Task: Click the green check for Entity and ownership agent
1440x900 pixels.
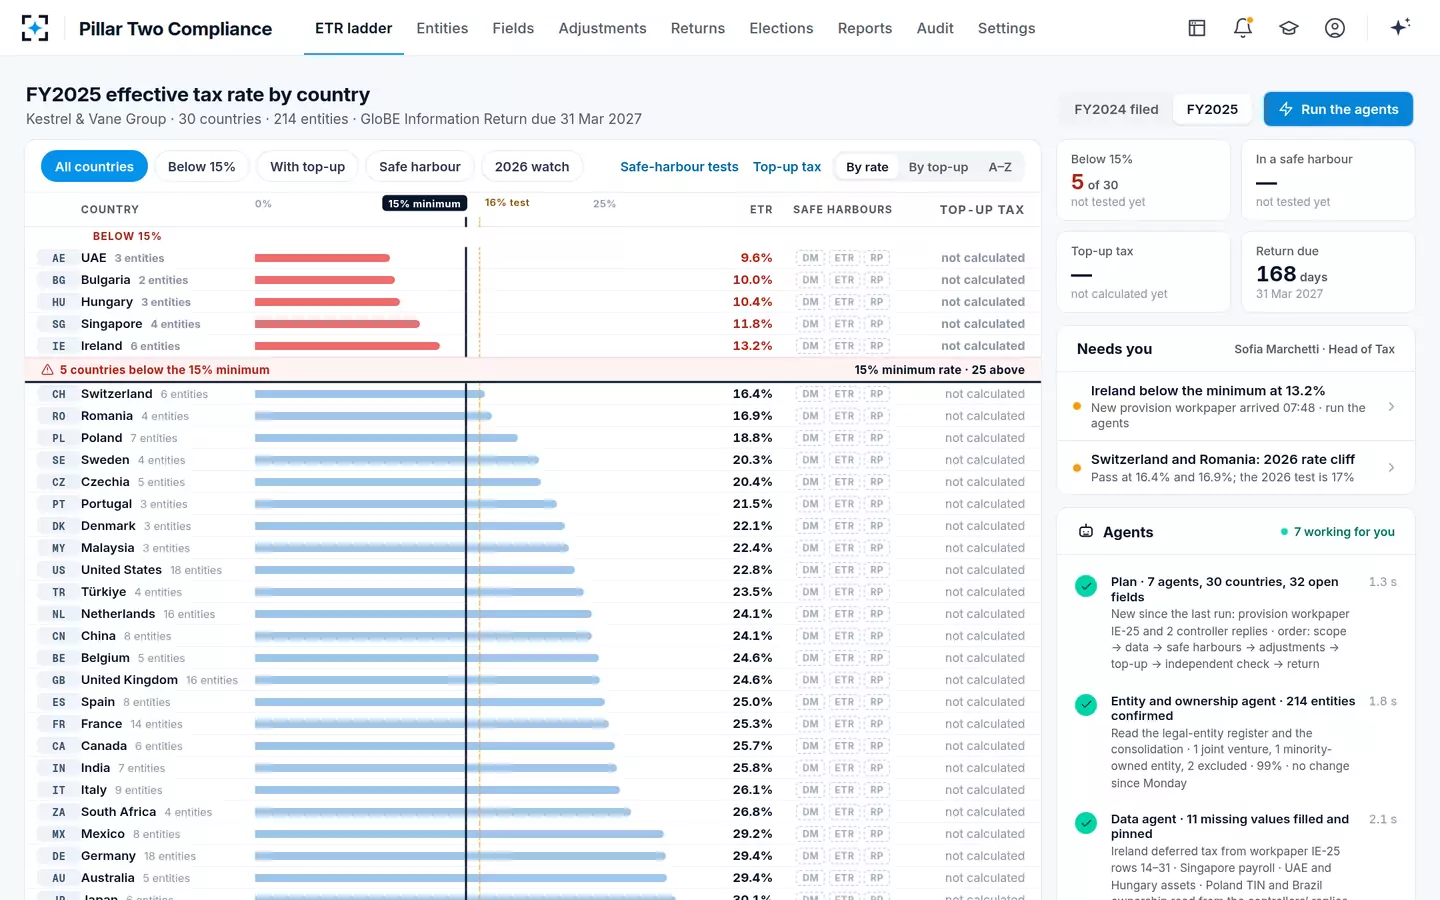Action: [1086, 705]
